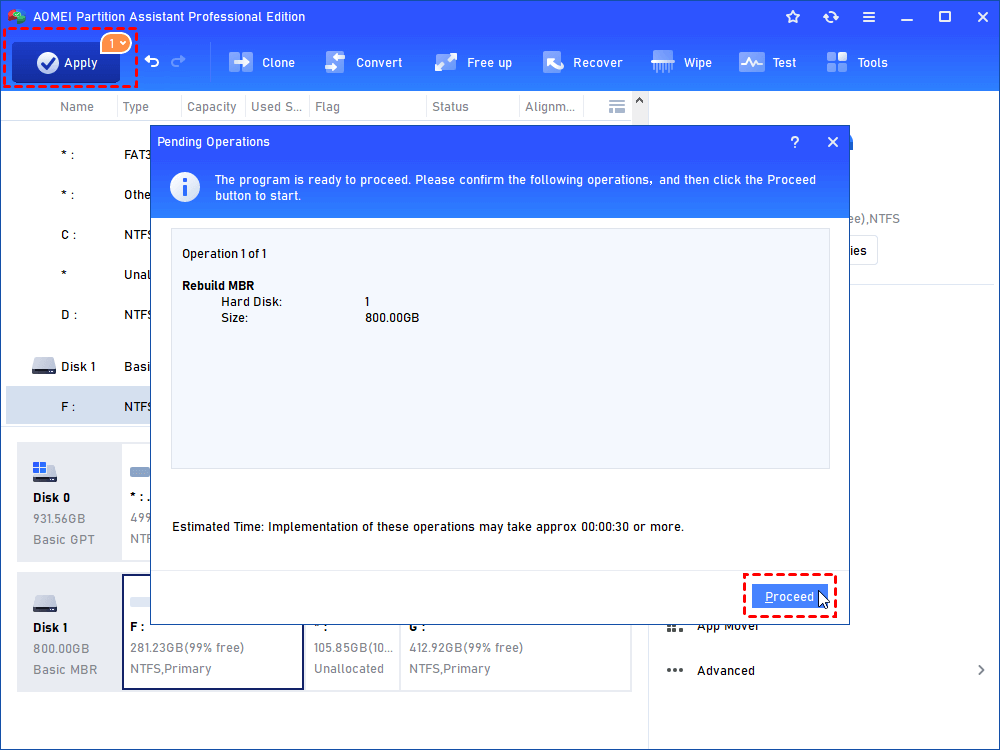Select the F: partition row in the list
The width and height of the screenshot is (1000, 750).
point(78,406)
